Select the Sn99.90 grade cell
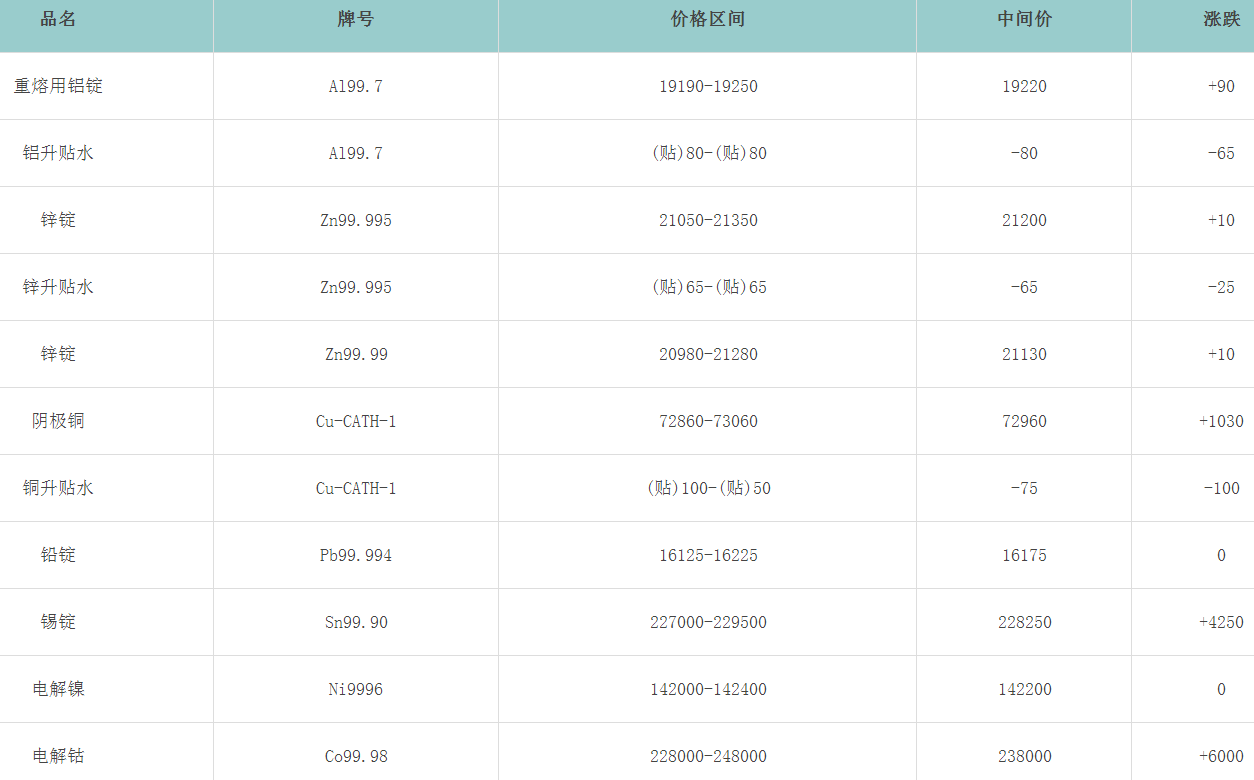The height and width of the screenshot is (780, 1254). coord(355,622)
